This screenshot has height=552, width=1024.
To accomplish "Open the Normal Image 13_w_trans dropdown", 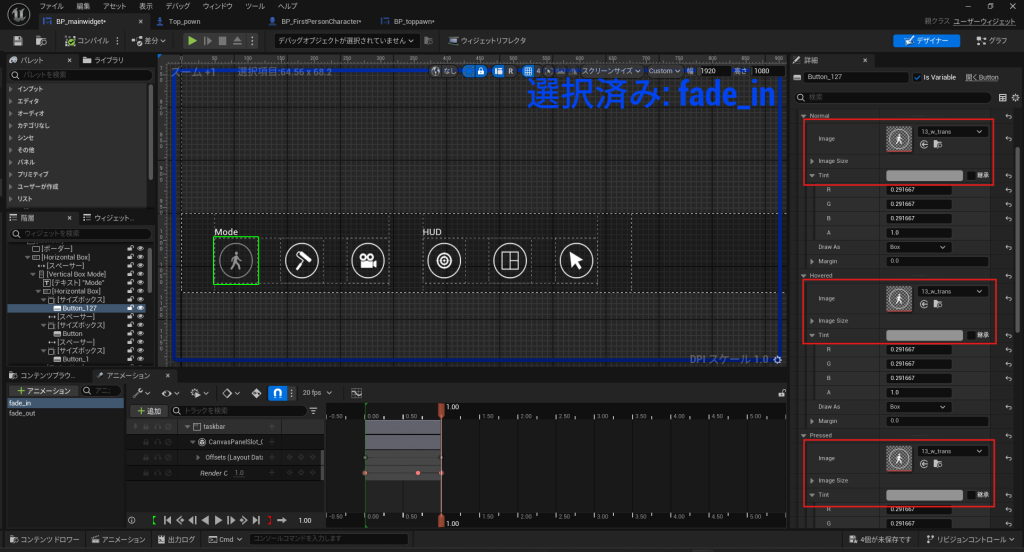I will [952, 132].
